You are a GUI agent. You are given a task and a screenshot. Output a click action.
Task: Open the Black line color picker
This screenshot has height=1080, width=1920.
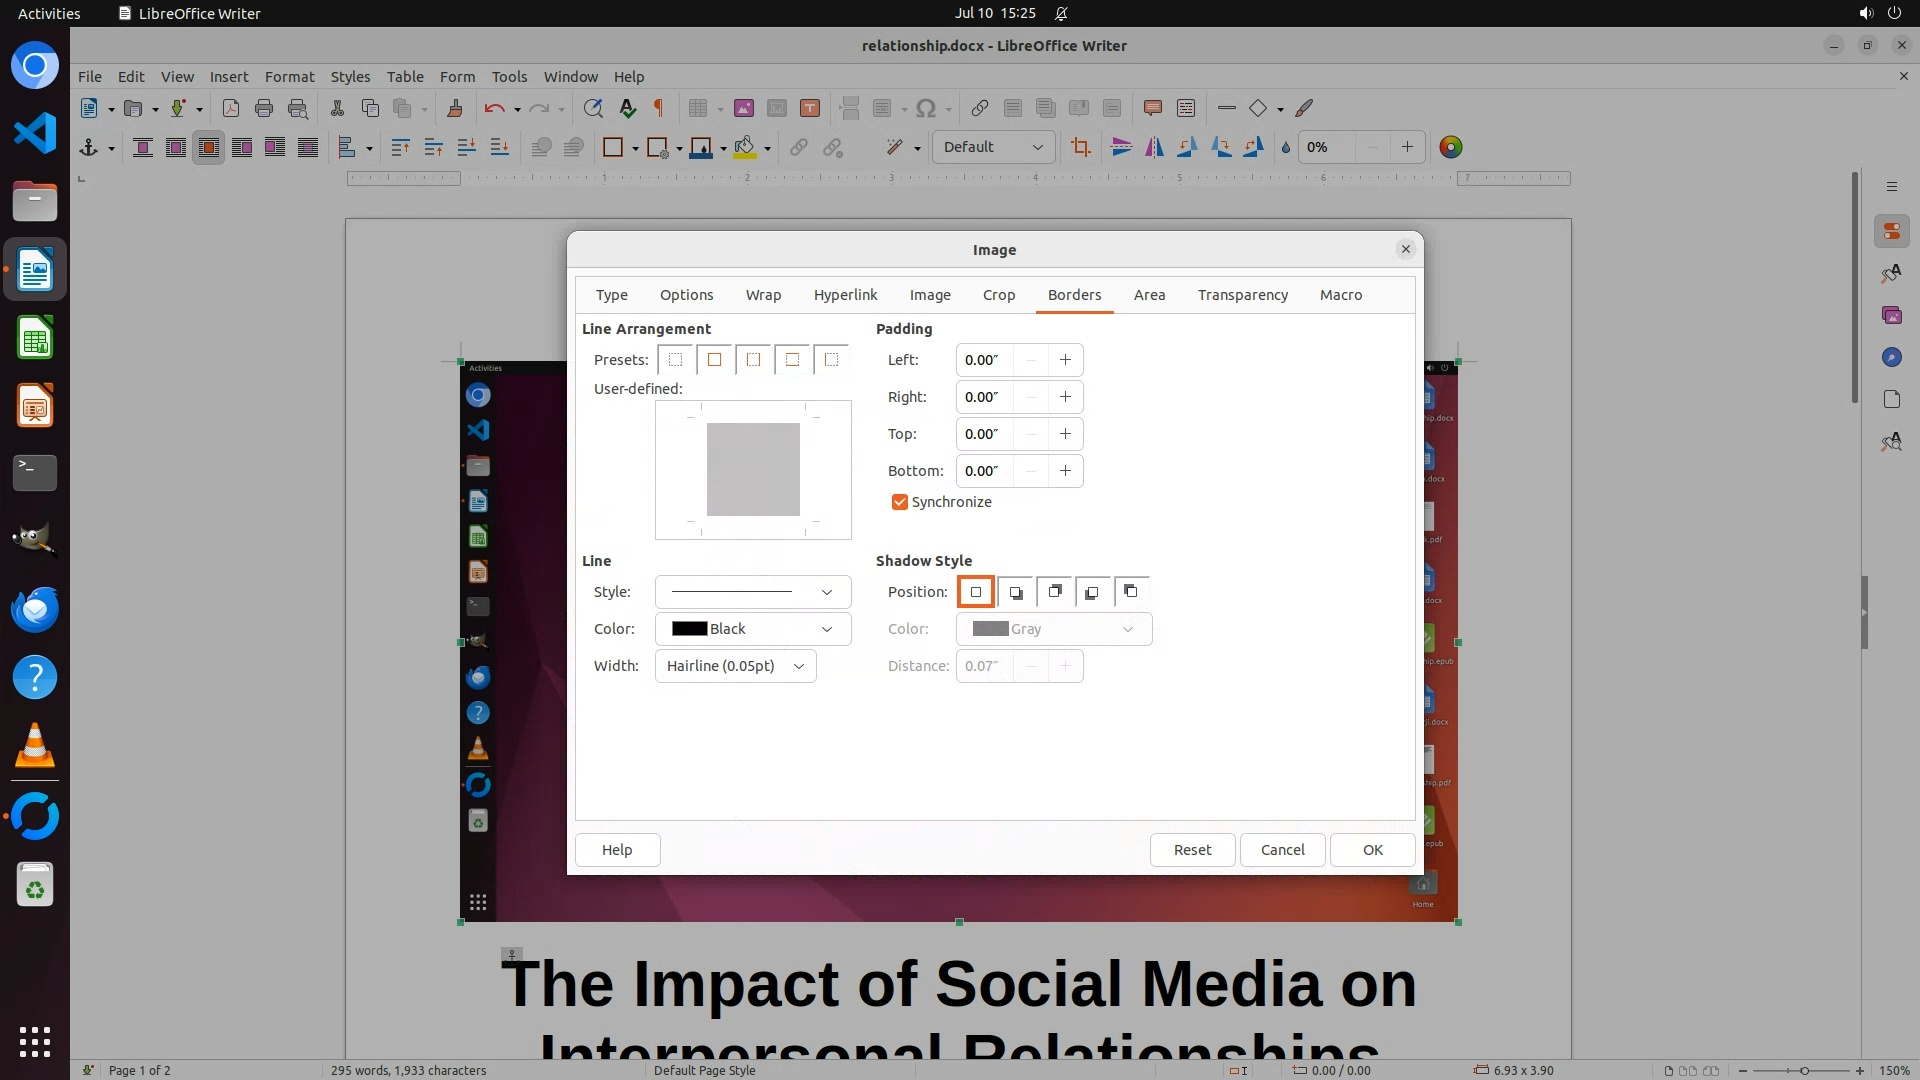(752, 629)
